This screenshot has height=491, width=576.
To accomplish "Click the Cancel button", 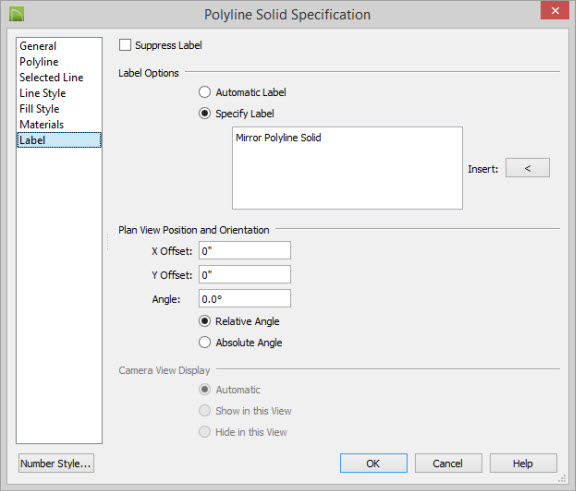I will [x=448, y=463].
